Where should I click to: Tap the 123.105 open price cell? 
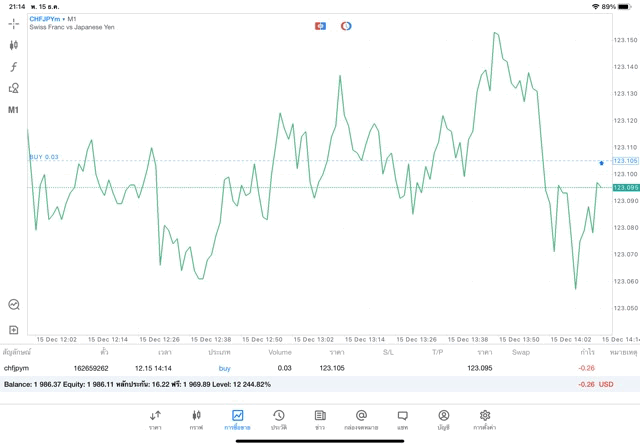(x=332, y=368)
